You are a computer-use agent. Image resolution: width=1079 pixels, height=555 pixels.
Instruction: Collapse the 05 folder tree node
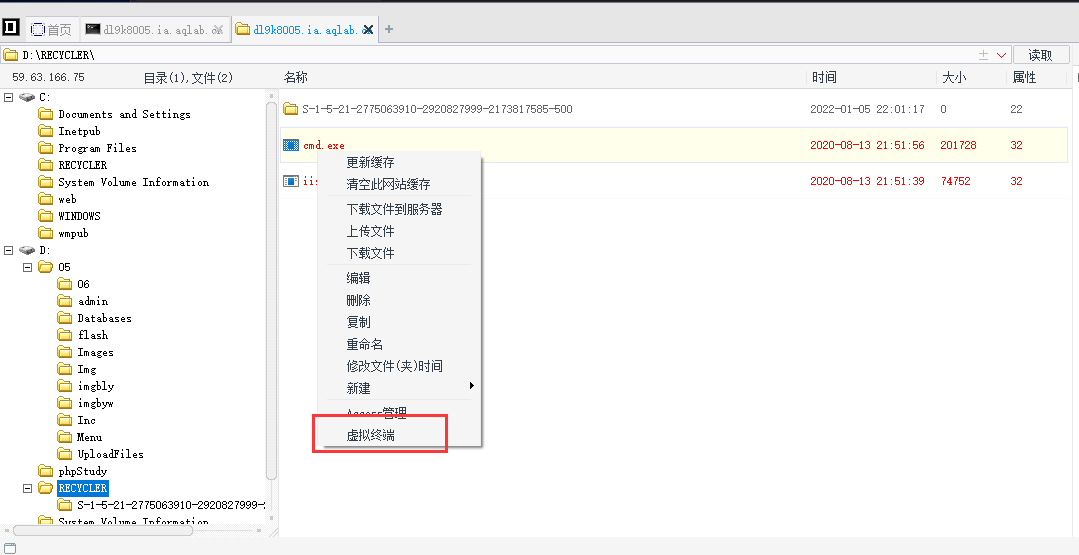[x=28, y=267]
